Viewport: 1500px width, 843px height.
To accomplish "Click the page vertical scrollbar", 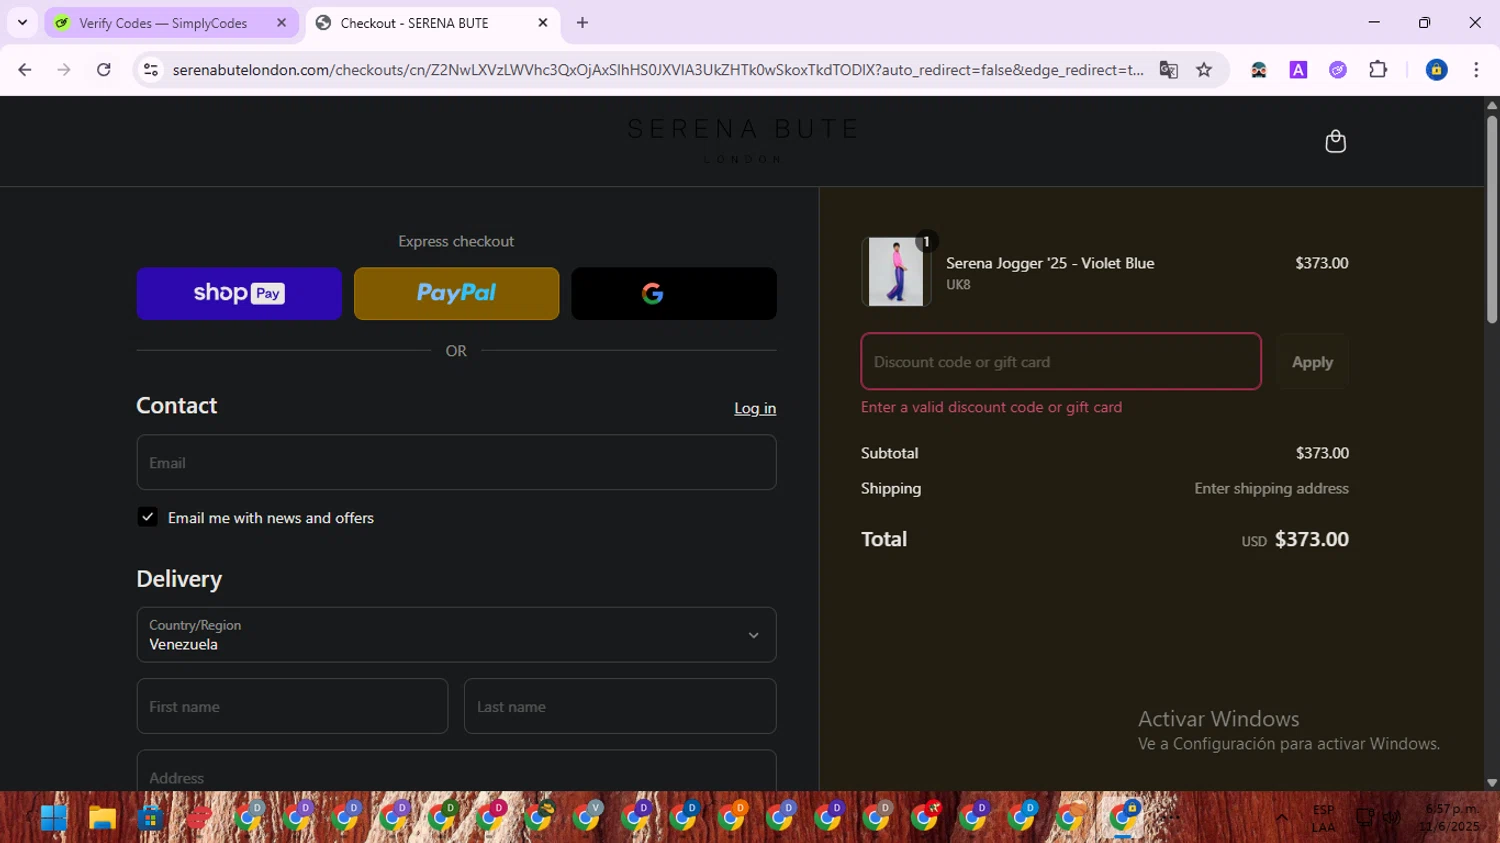I will [x=1491, y=219].
